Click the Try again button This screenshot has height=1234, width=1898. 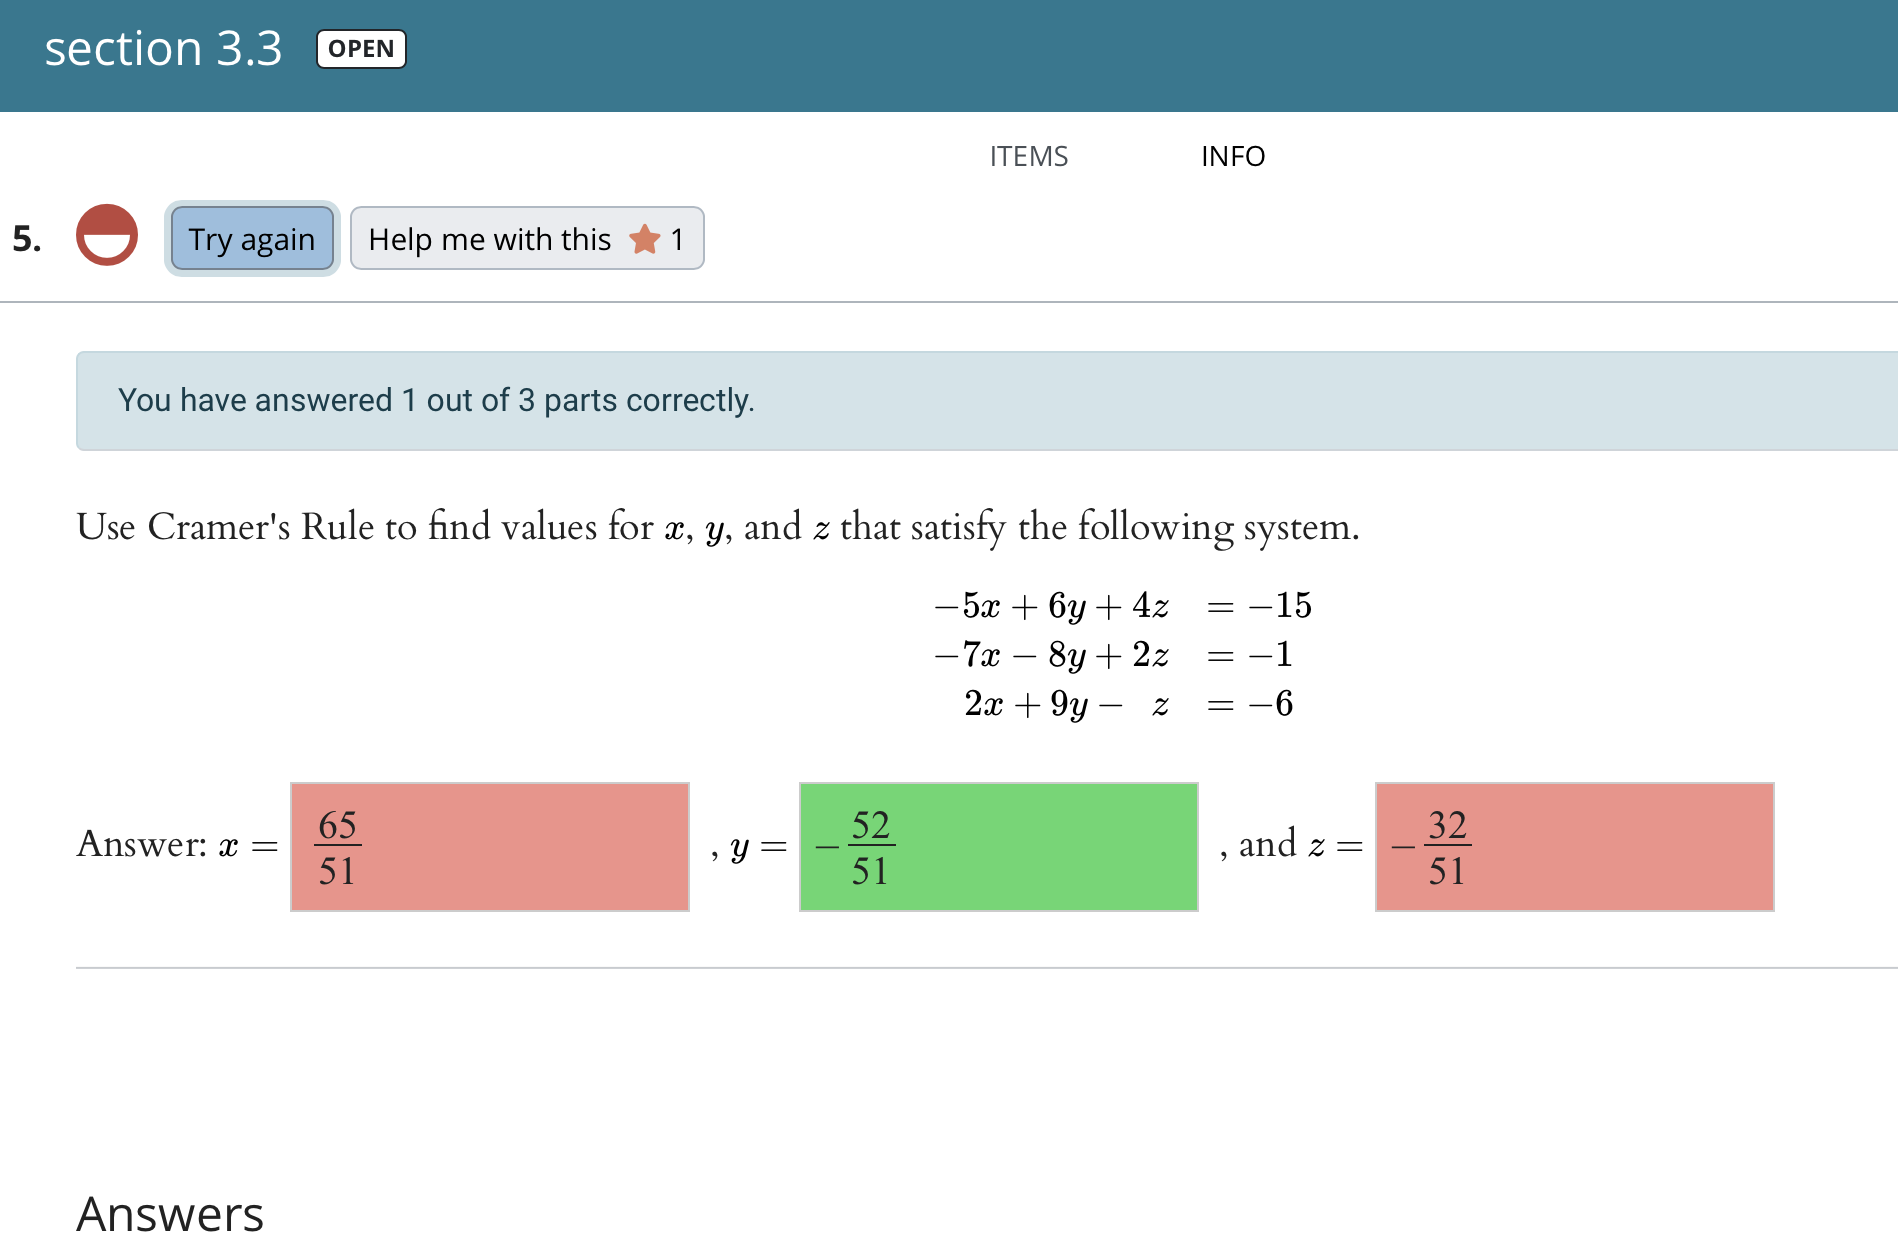point(252,239)
